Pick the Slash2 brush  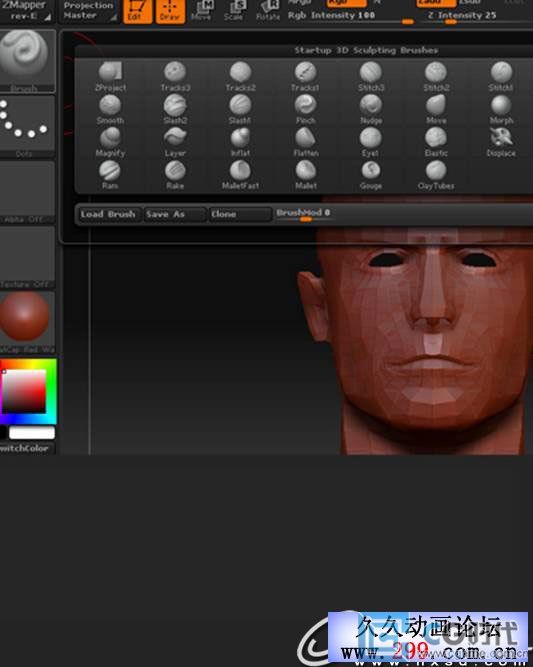[x=175, y=109]
